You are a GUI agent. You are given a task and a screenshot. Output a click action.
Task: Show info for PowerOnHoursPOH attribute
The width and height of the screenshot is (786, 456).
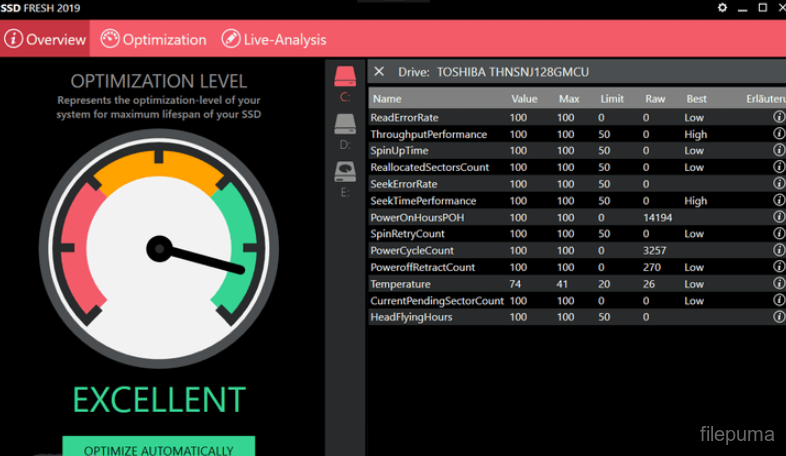[778, 217]
